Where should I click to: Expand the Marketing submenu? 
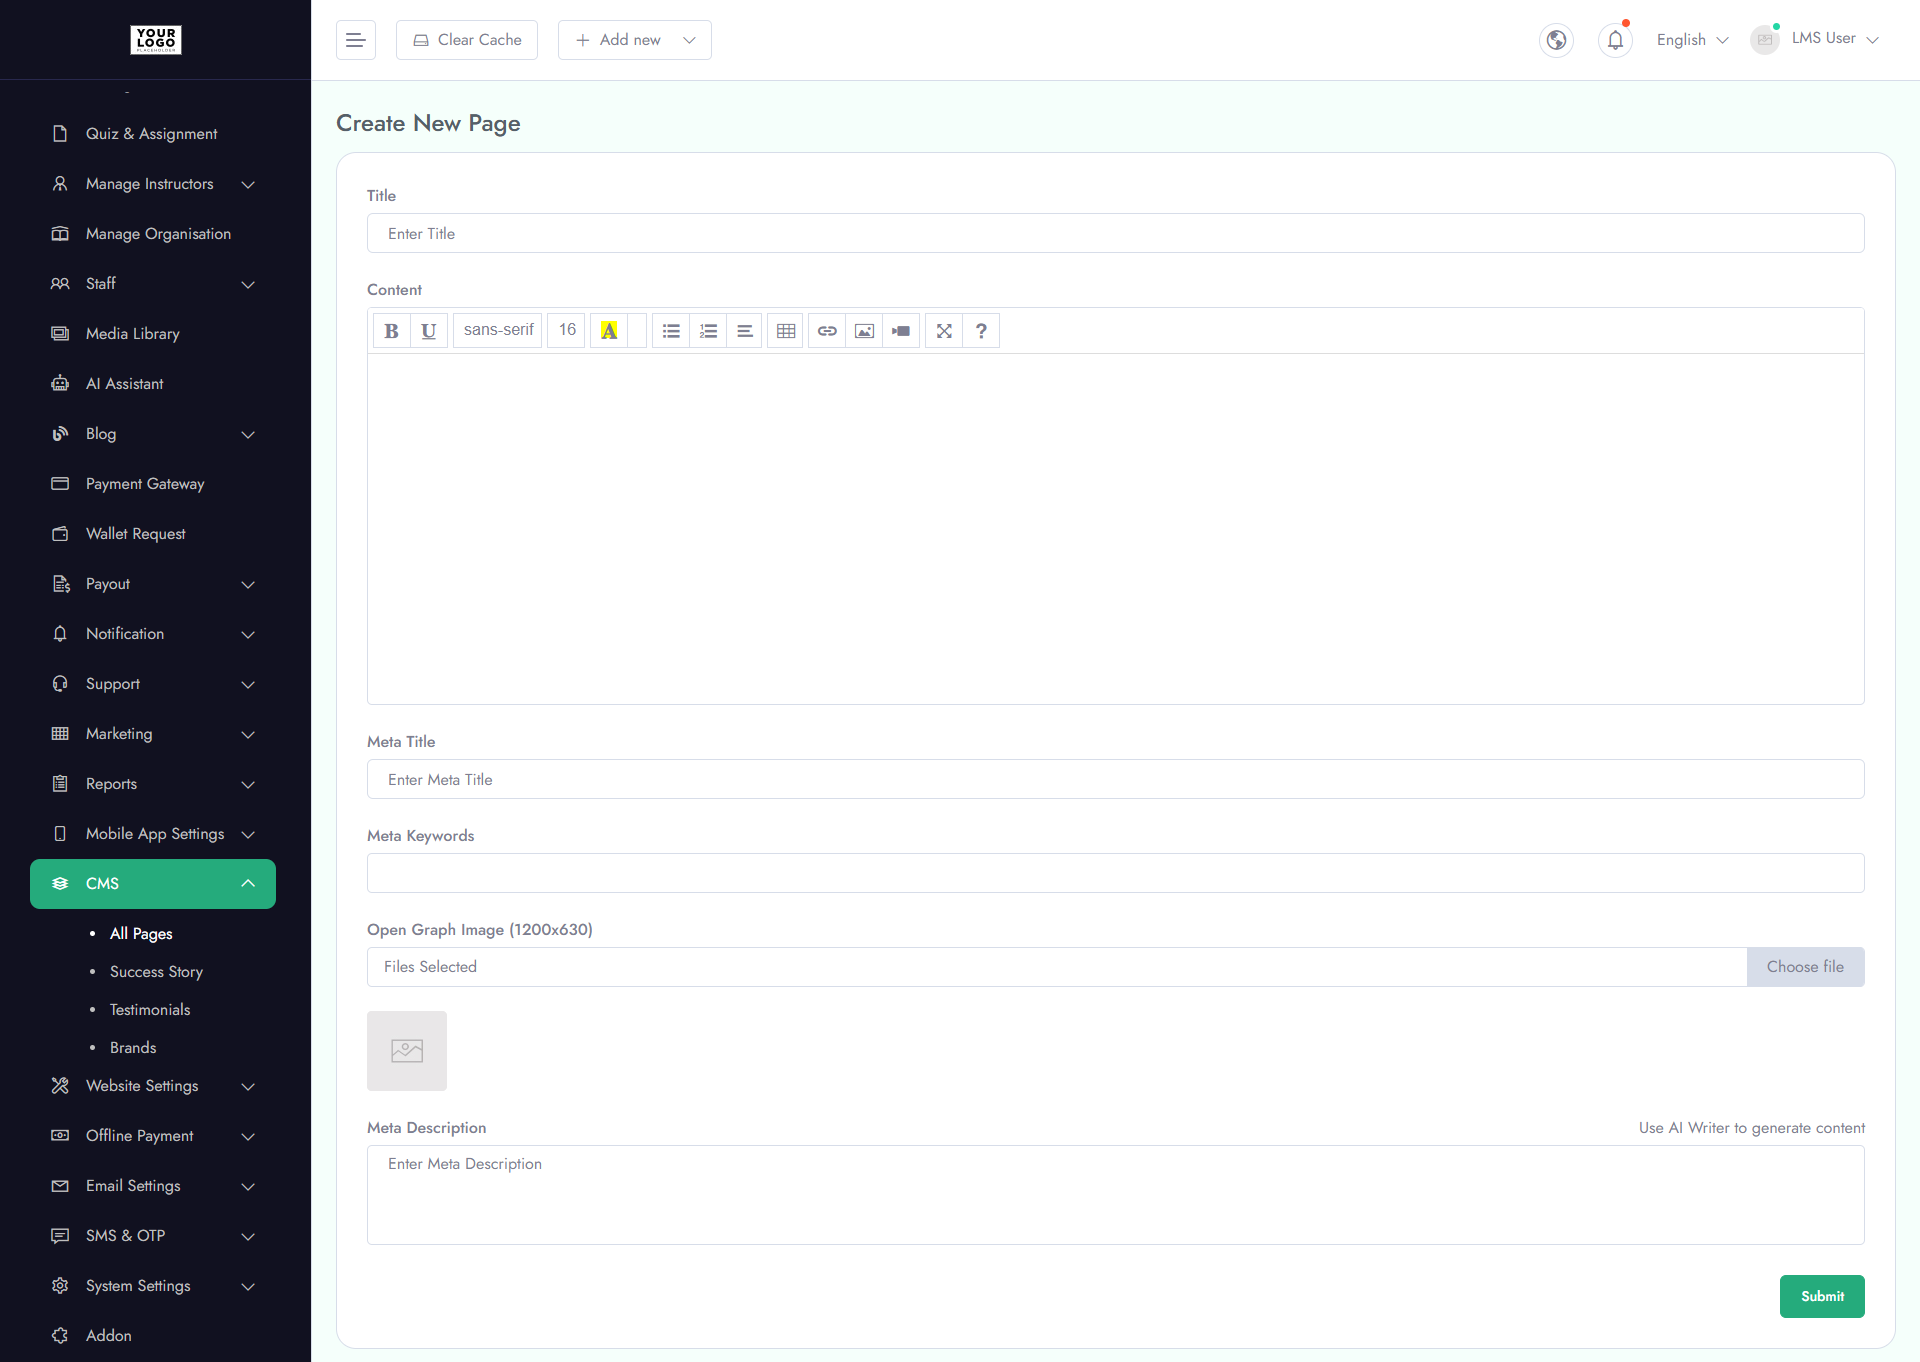point(153,734)
